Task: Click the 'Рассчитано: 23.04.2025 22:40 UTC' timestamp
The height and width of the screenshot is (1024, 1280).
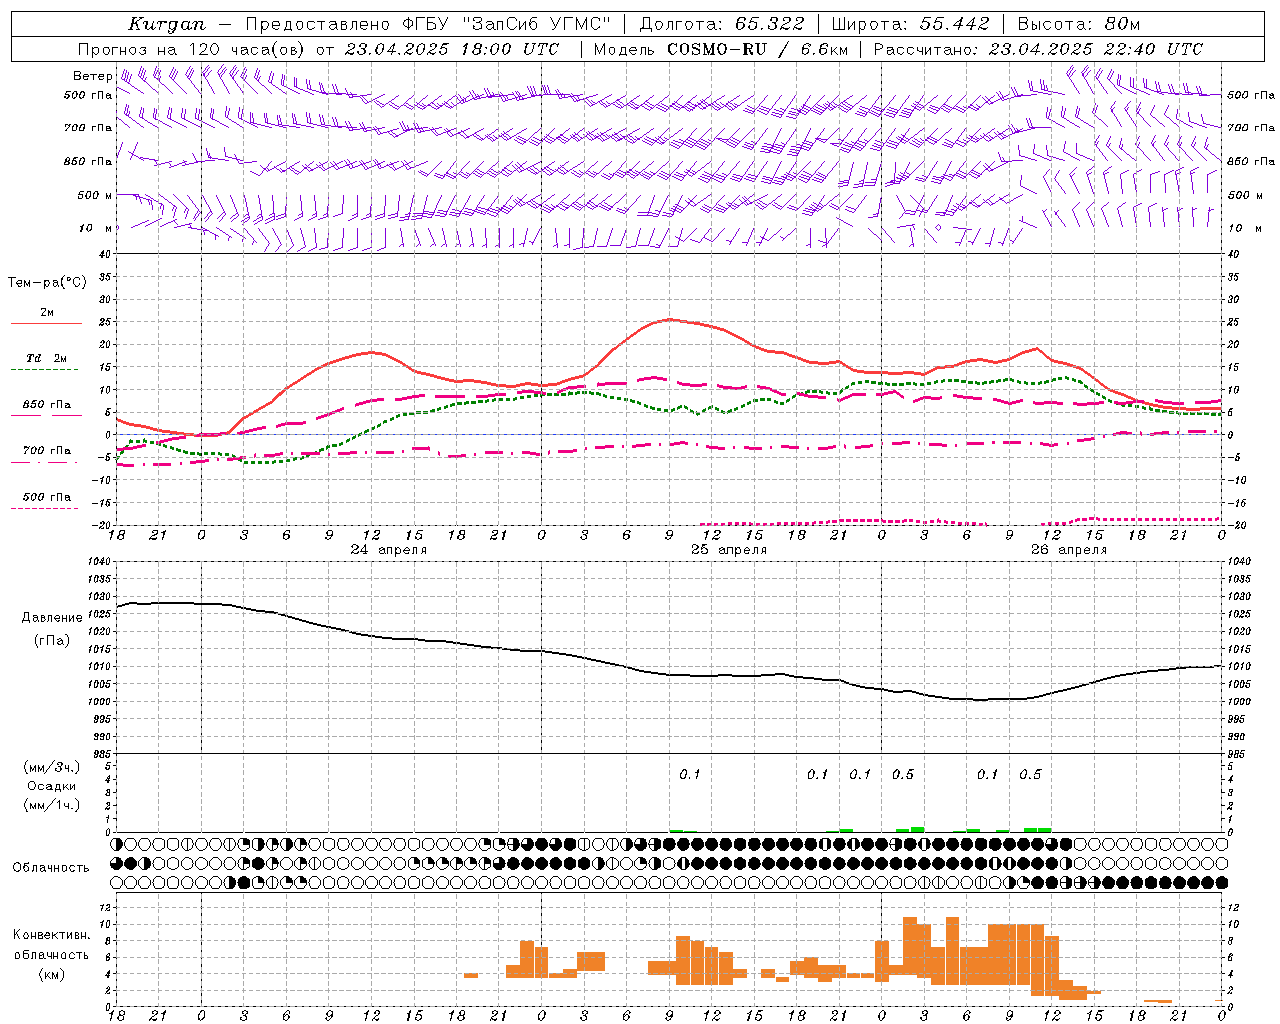Action: point(1038,49)
